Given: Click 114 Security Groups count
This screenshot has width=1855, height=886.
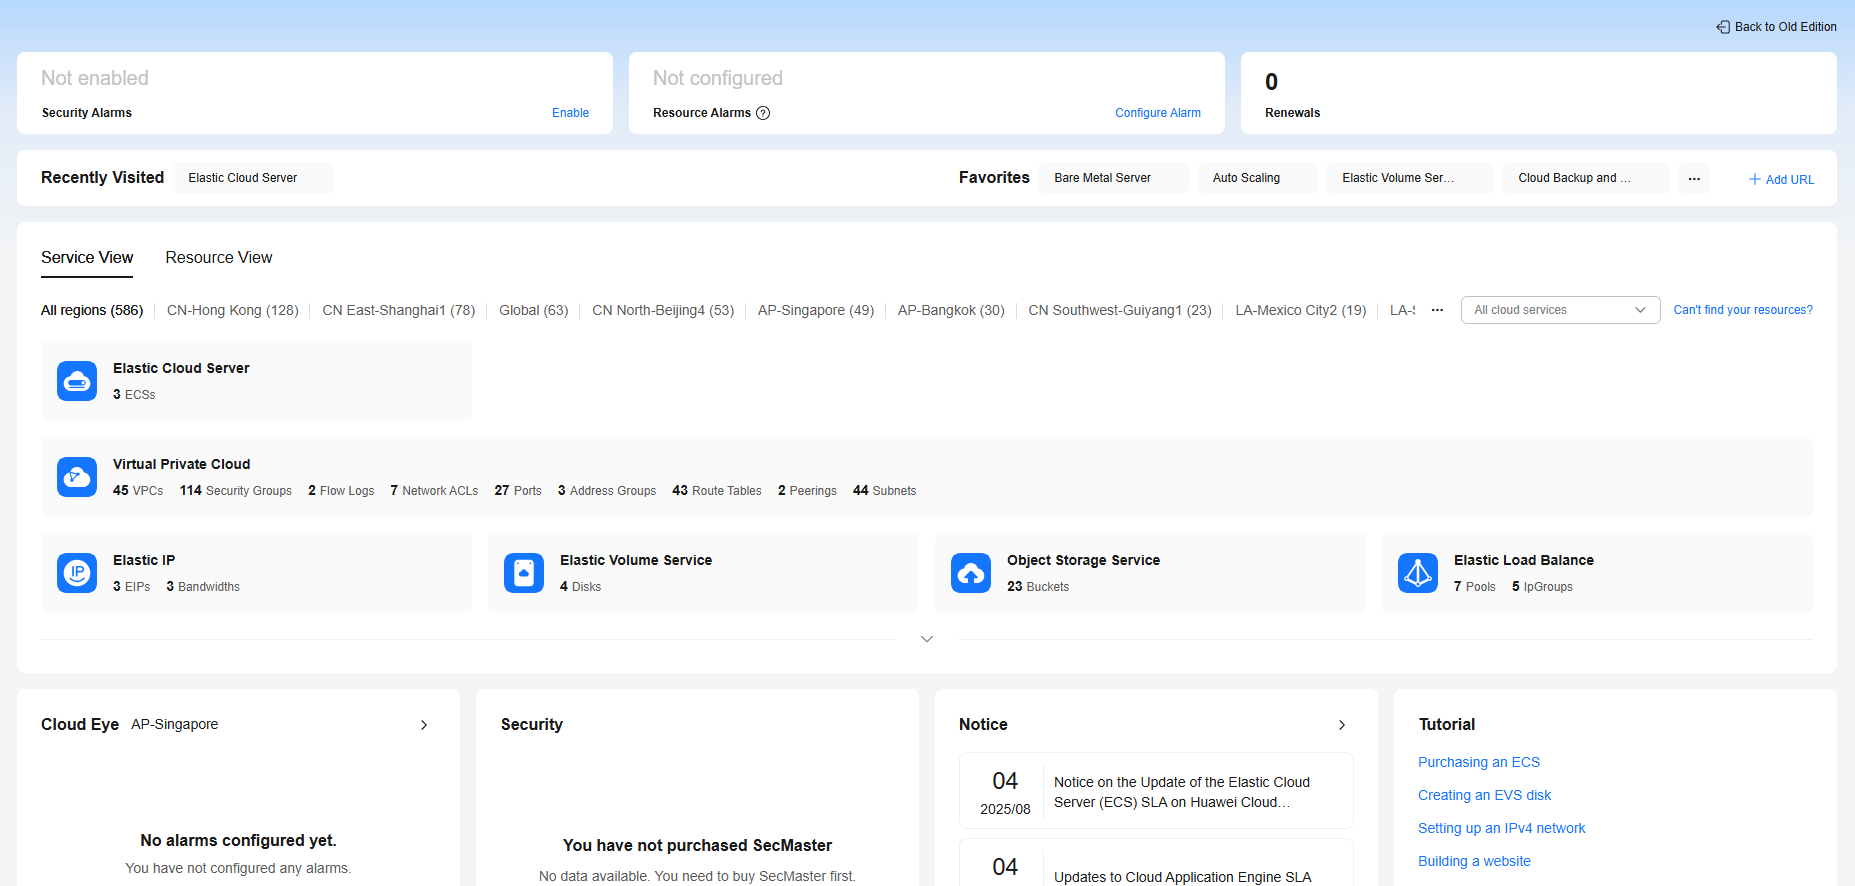Looking at the screenshot, I should coord(236,491).
